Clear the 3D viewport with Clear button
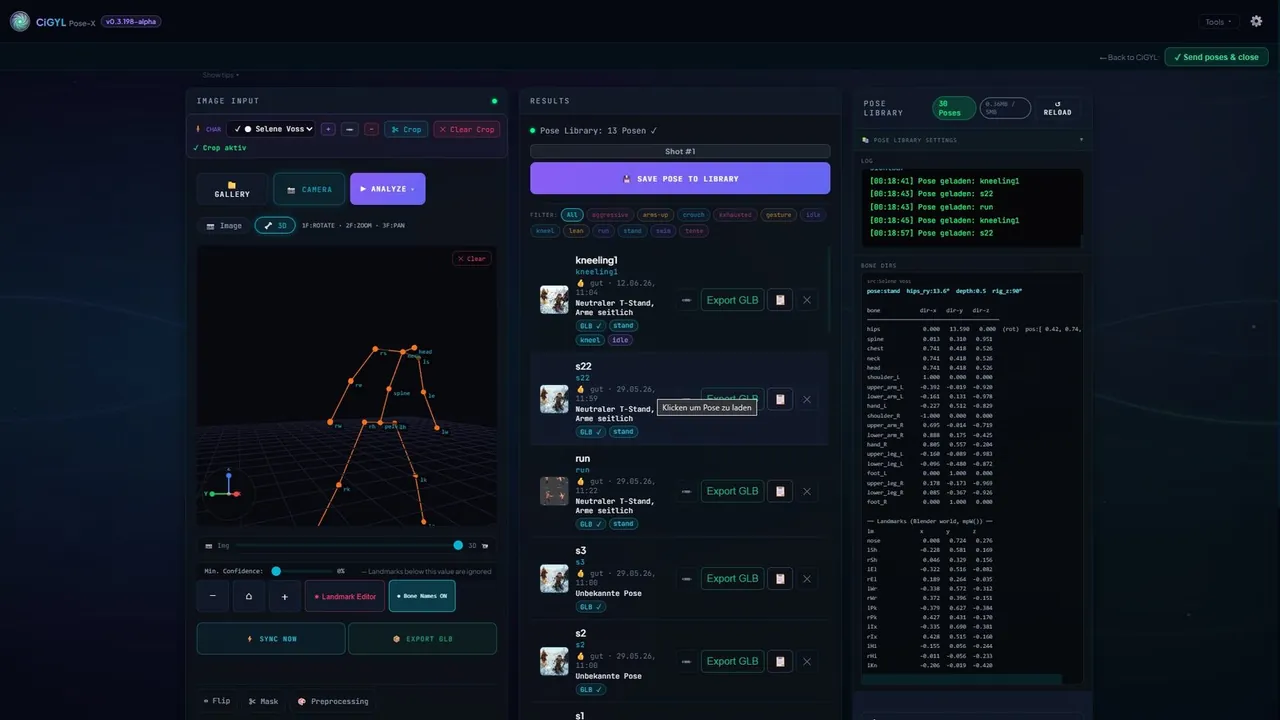The image size is (1280, 720). 471,258
